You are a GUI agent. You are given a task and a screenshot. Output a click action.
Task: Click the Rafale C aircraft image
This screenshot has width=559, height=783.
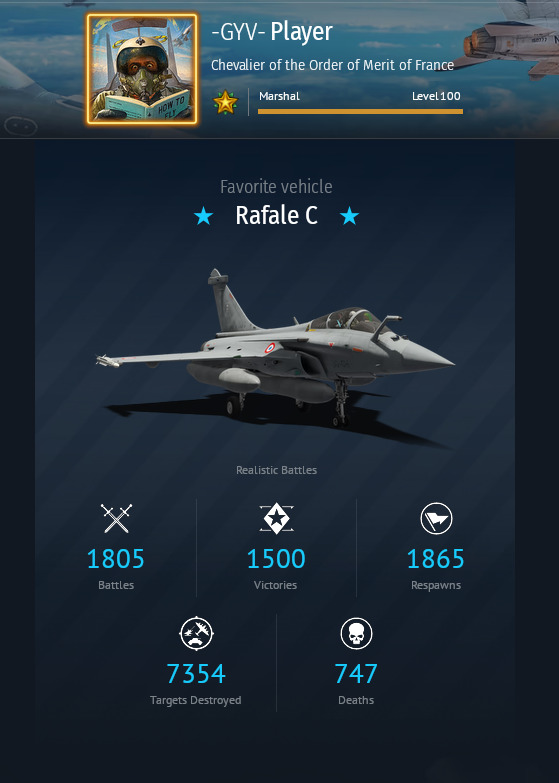tap(275, 357)
